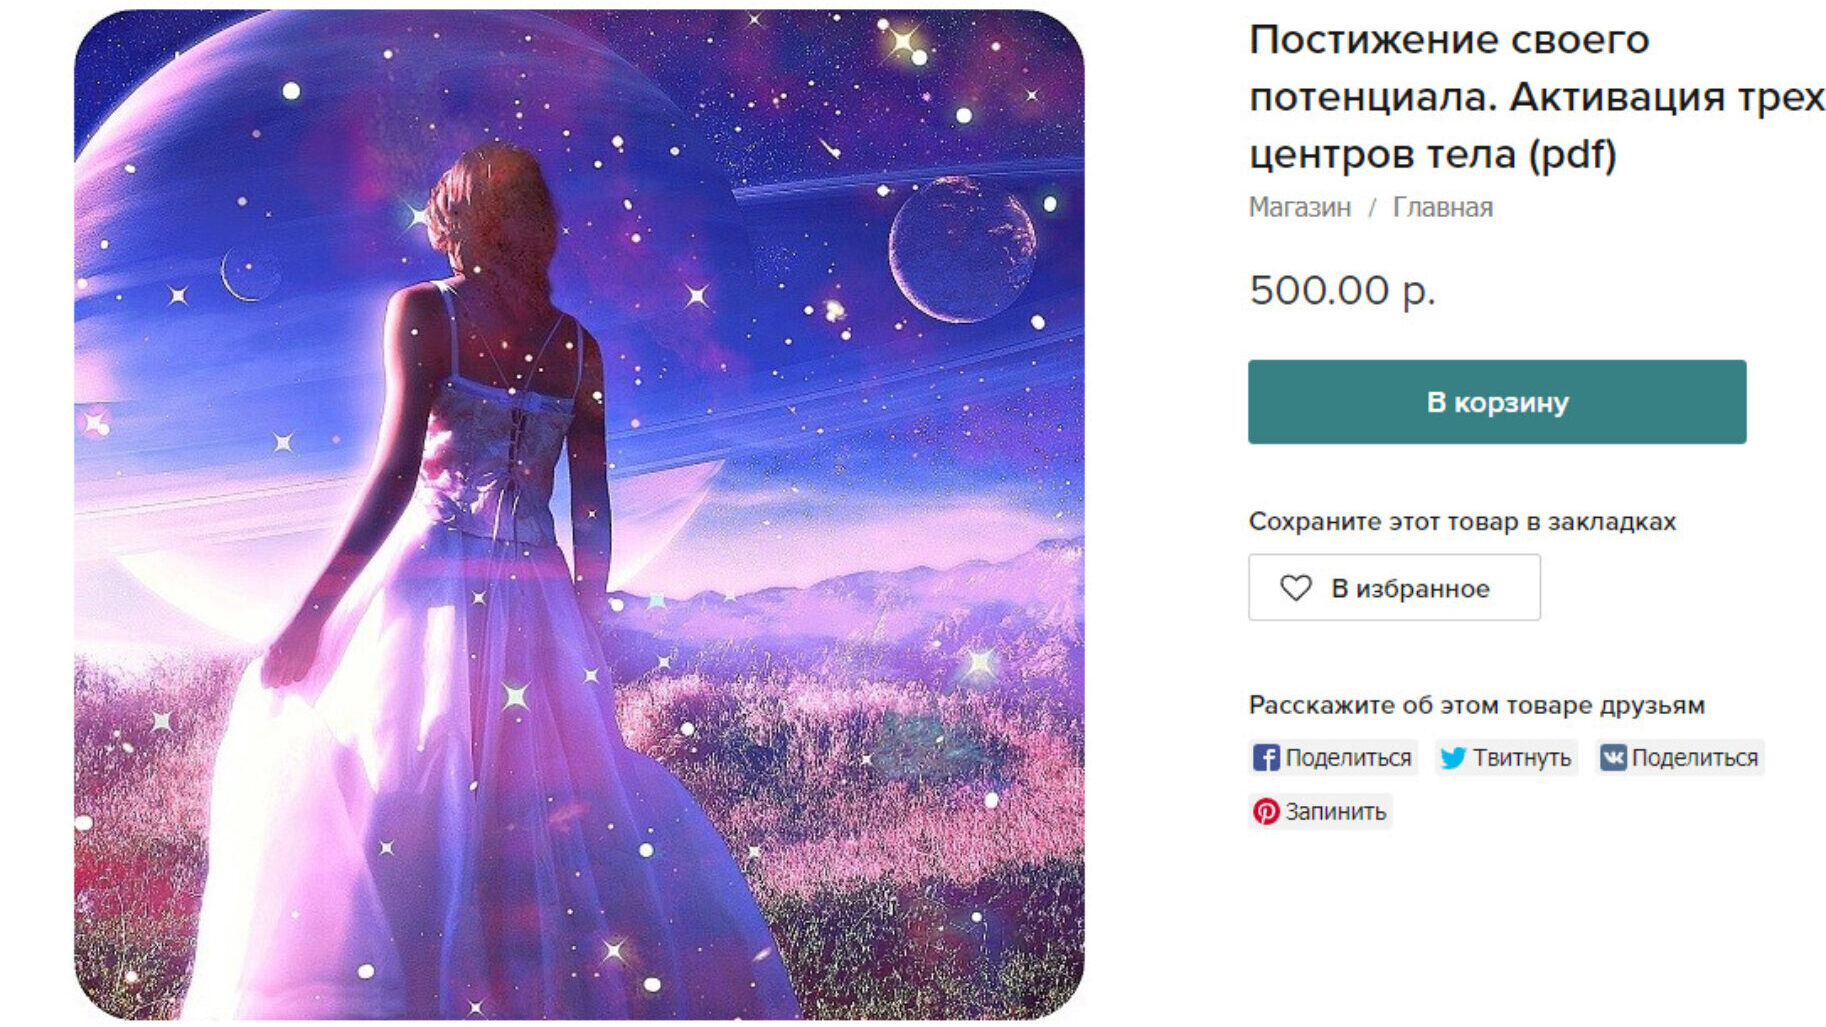Click the Twitter bird icon
Screen dimensions: 1826x1027
1453,758
